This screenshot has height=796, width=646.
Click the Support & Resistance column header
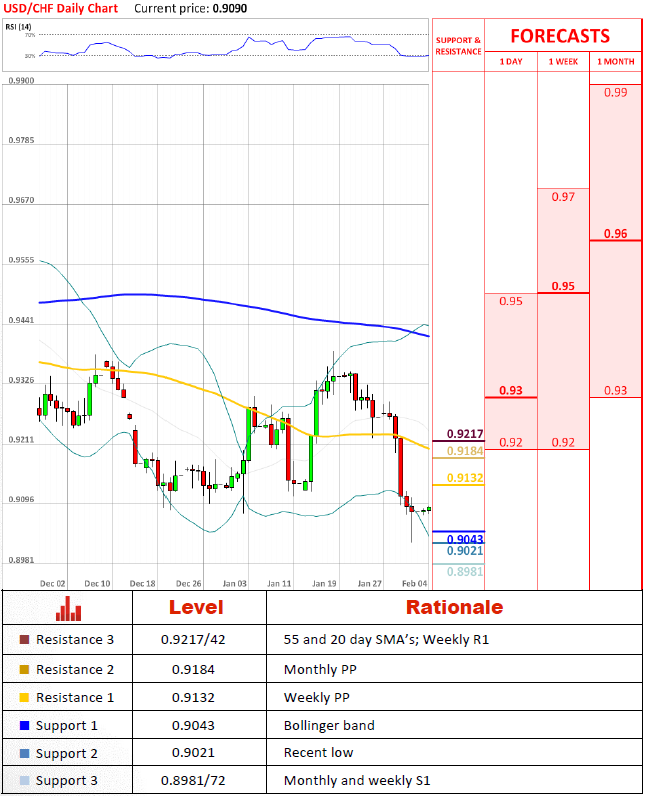[458, 46]
